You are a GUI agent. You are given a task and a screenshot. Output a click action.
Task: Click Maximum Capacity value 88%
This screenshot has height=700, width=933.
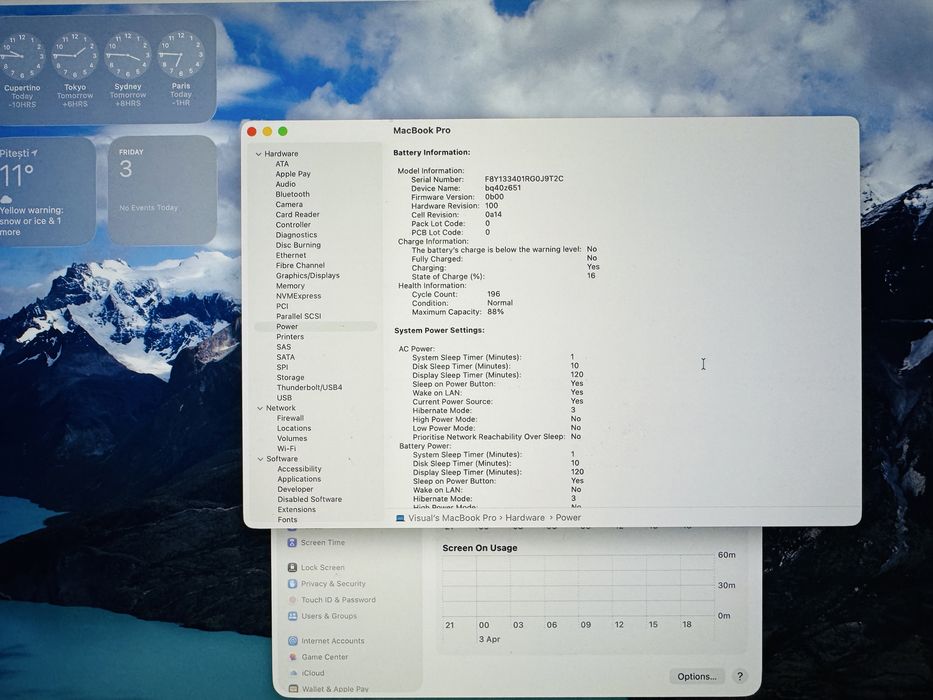[496, 312]
